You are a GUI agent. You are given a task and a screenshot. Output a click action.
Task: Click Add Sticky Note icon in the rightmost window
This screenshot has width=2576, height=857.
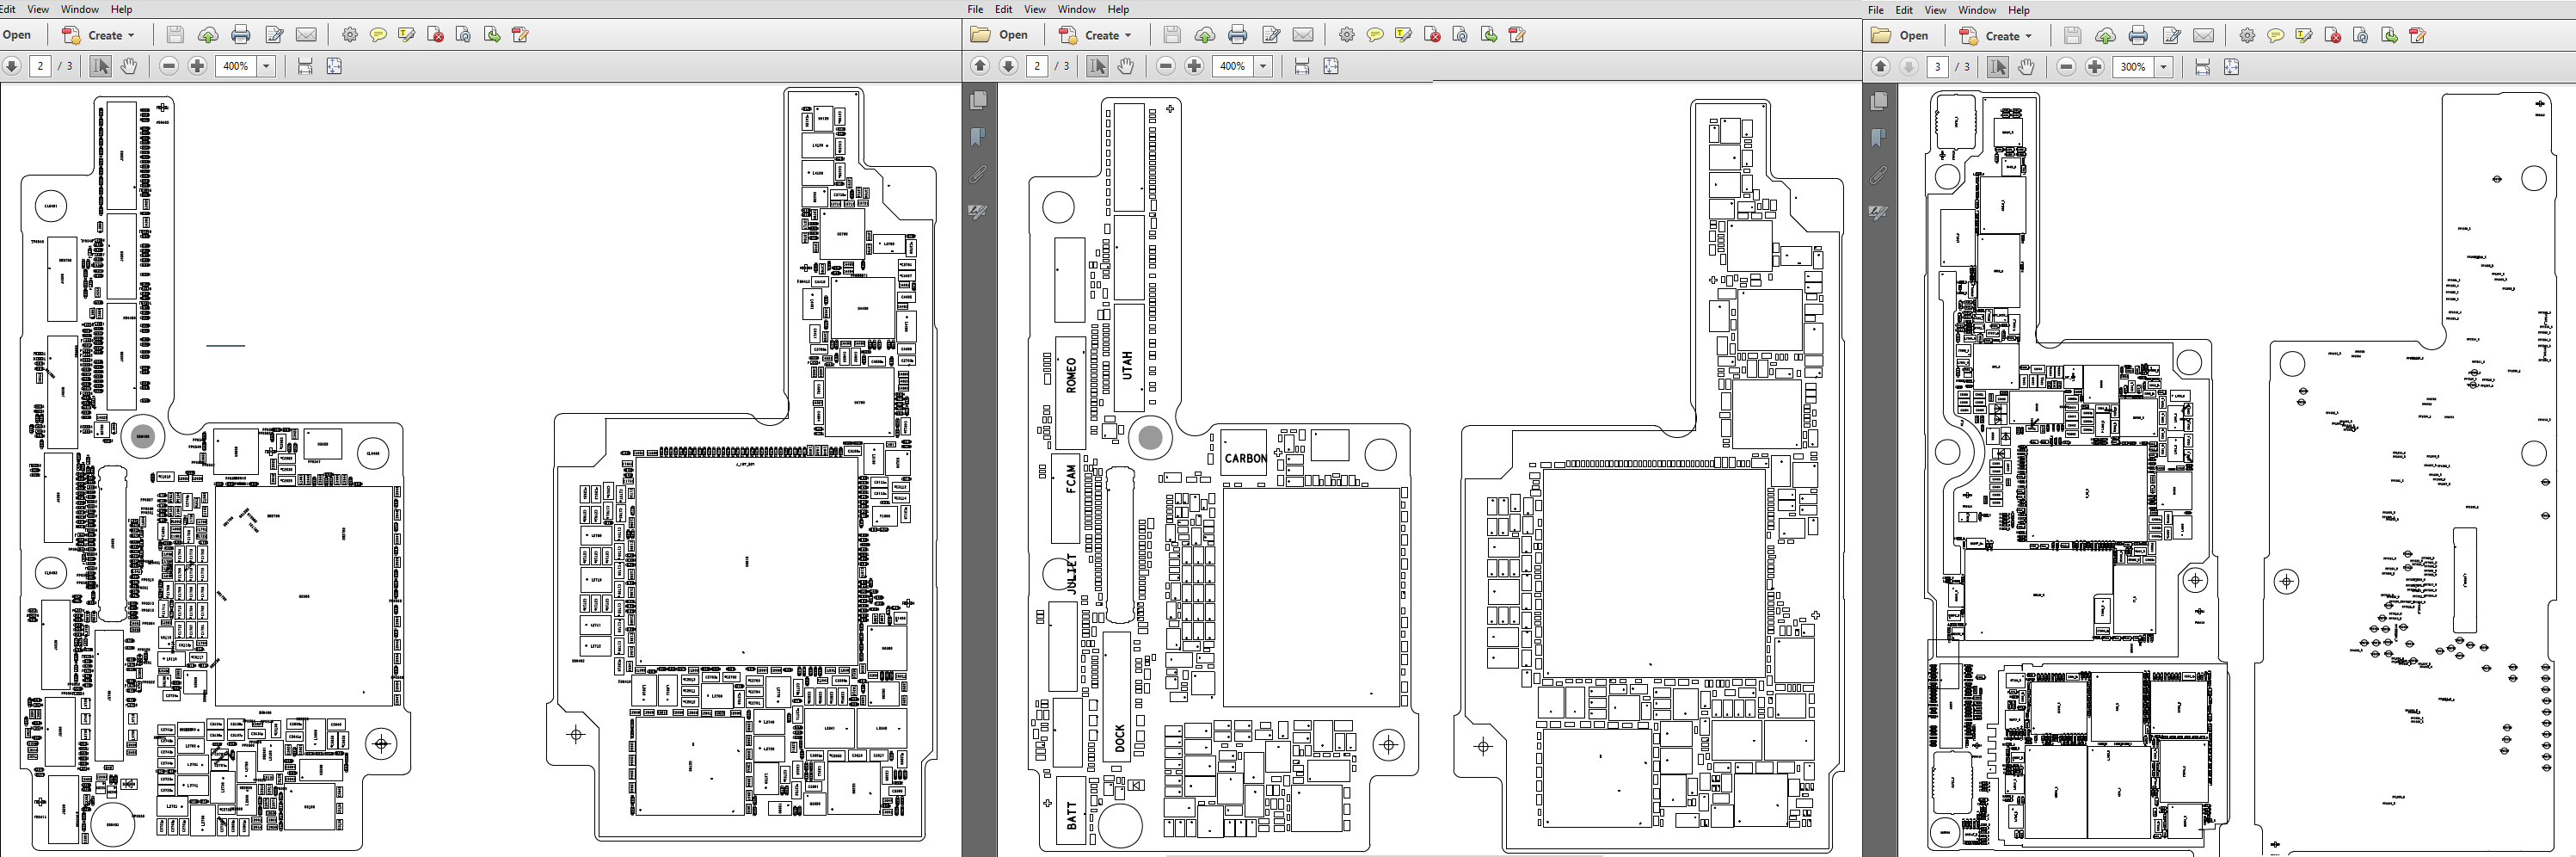[2275, 36]
